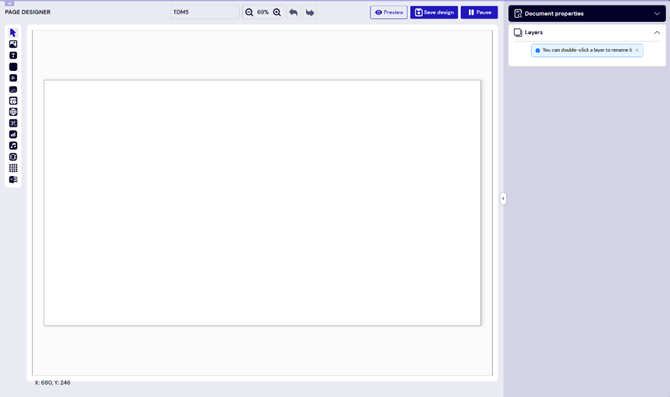The width and height of the screenshot is (670, 397).
Task: Undo the last action
Action: 293,12
